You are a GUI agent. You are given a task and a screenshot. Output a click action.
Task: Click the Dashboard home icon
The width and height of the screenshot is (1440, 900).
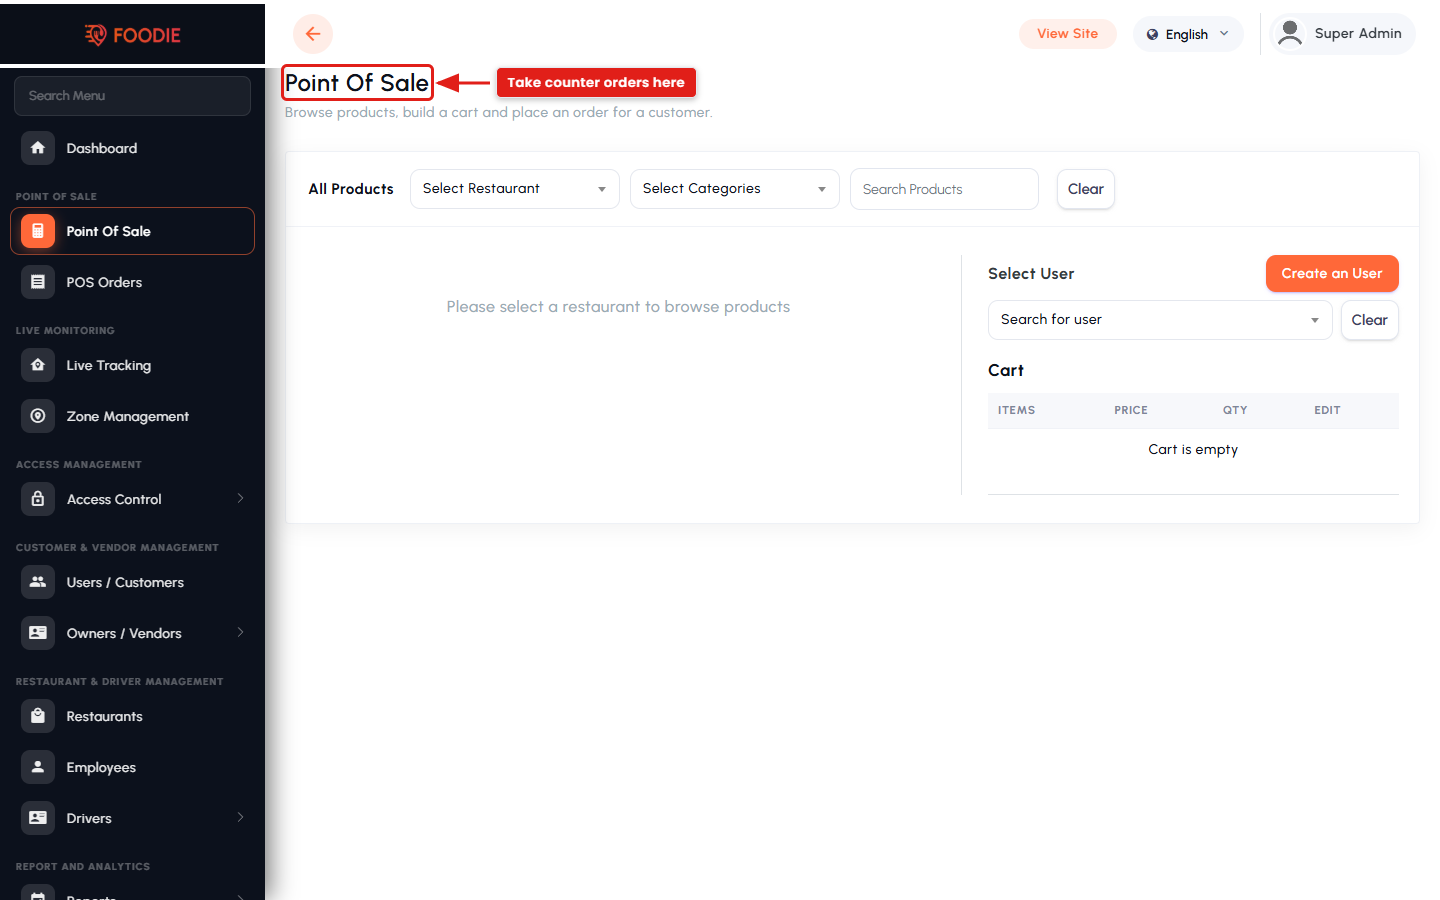pyautogui.click(x=38, y=148)
